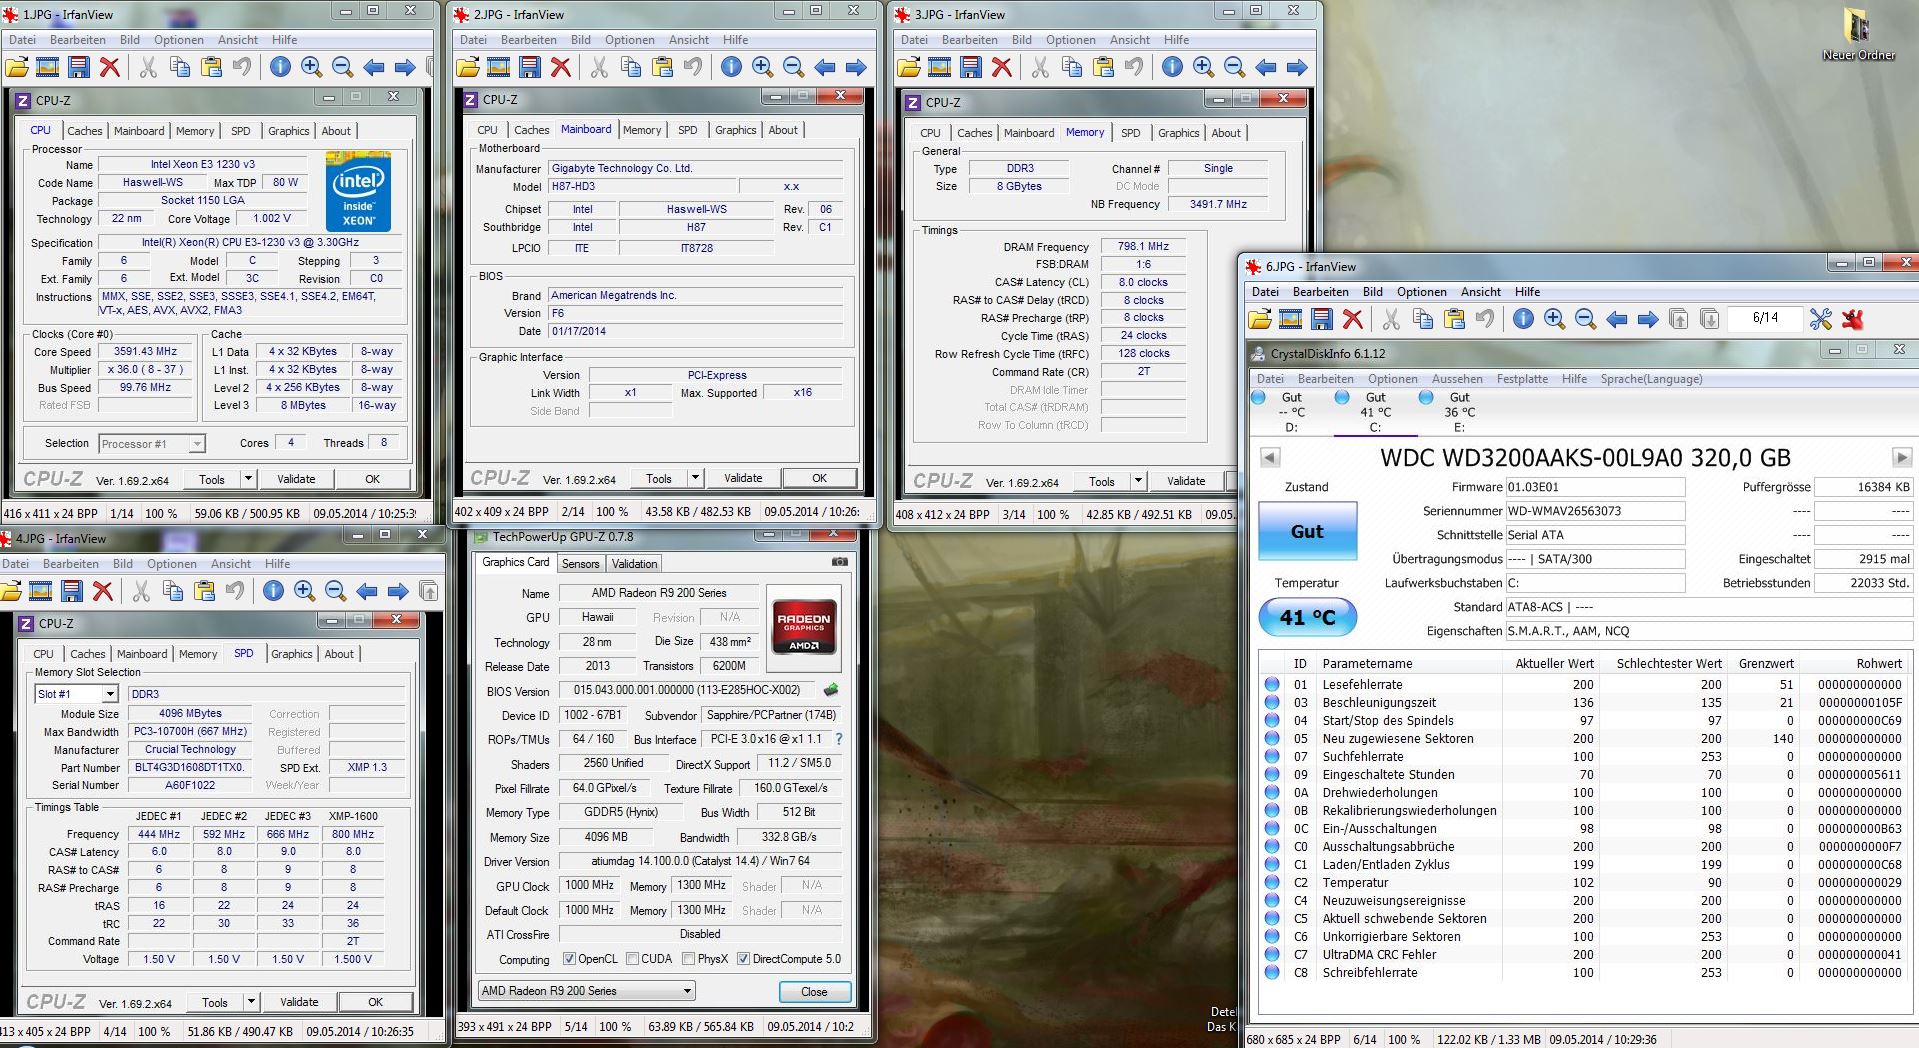The height and width of the screenshot is (1048, 1919).
Task: Click the undo icon in 2.JPG window
Action: (x=693, y=67)
